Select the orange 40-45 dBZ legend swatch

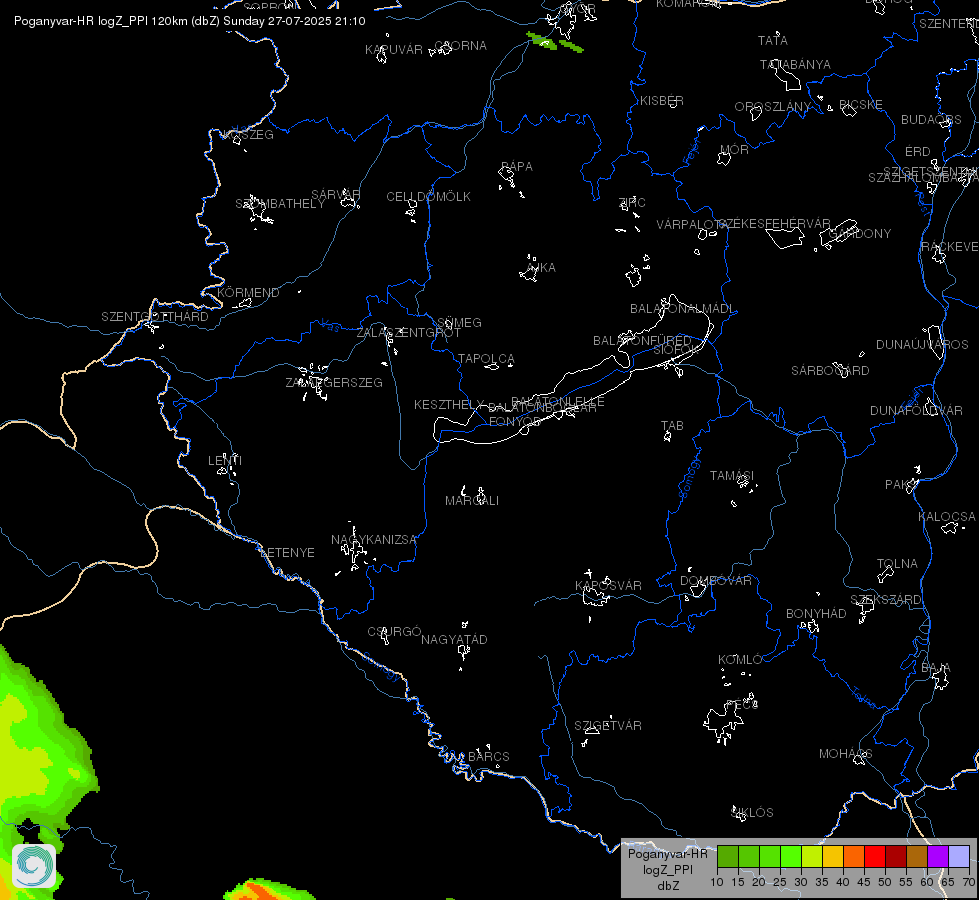(x=854, y=856)
